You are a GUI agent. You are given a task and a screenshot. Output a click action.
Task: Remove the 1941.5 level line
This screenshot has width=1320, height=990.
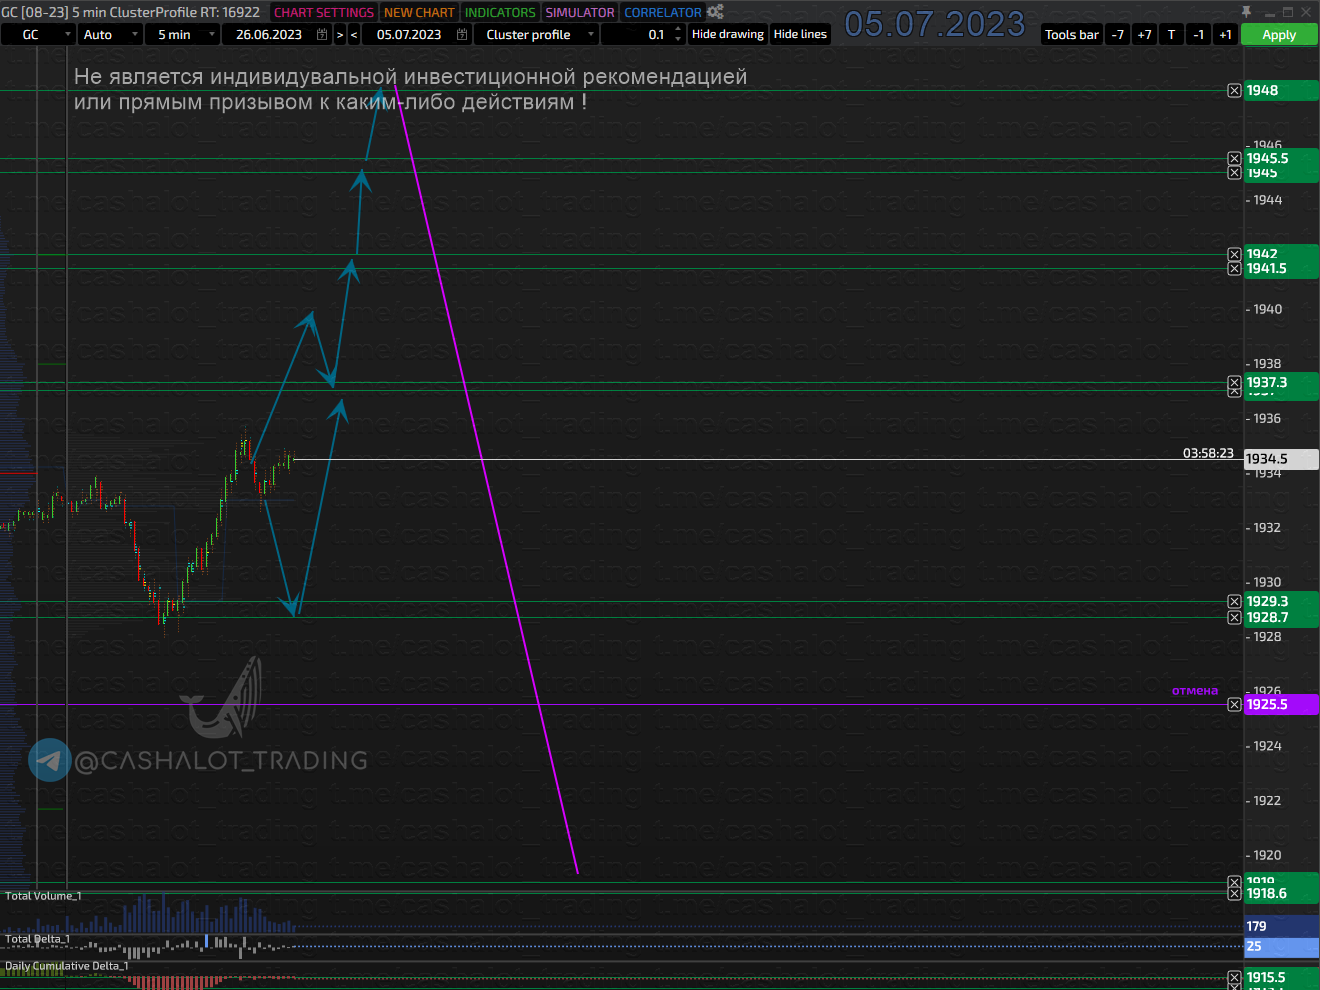coord(1234,269)
